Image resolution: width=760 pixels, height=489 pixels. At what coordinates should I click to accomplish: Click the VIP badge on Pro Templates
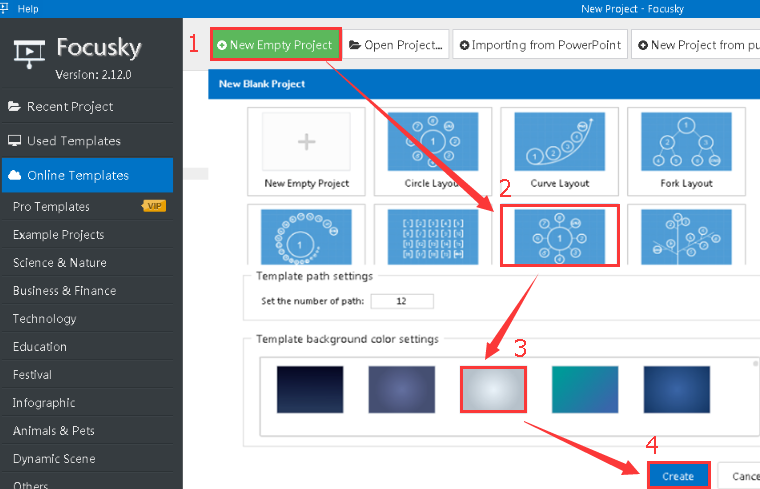point(154,206)
